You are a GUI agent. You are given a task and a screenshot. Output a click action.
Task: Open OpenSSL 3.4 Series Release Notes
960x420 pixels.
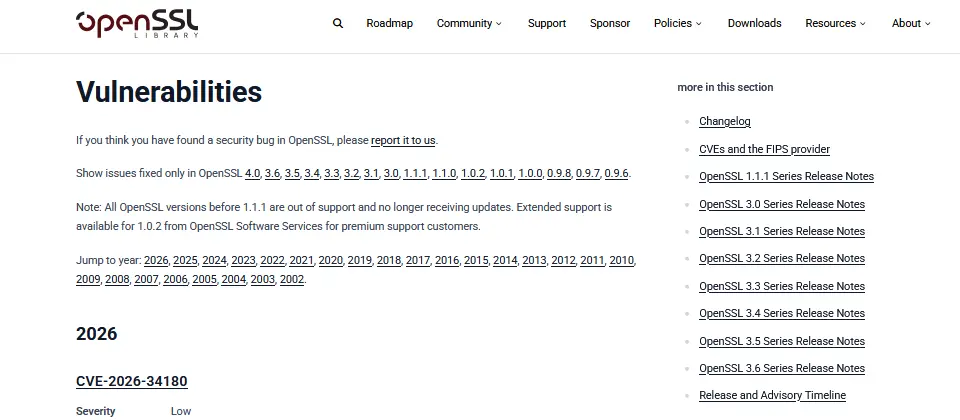click(x=782, y=313)
